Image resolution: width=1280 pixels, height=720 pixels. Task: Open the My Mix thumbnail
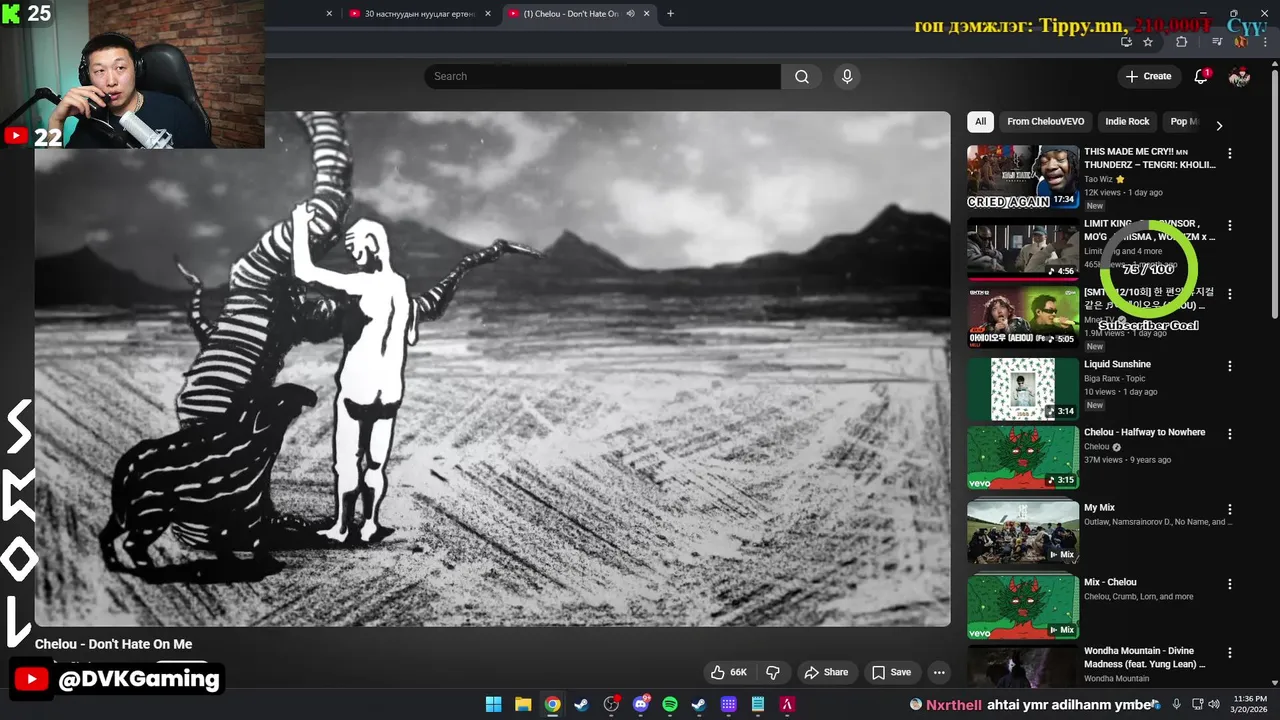pyautogui.click(x=1023, y=532)
